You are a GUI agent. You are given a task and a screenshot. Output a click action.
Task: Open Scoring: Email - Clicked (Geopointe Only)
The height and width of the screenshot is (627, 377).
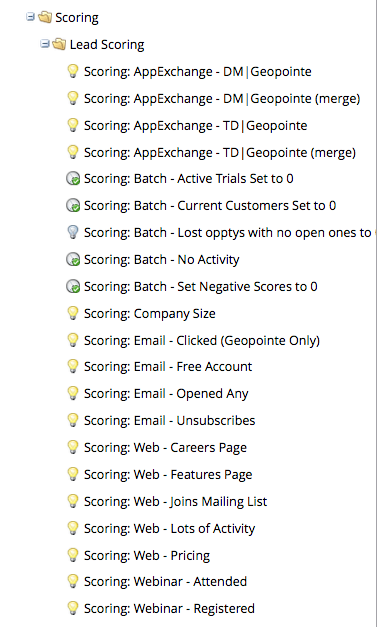[x=202, y=341]
